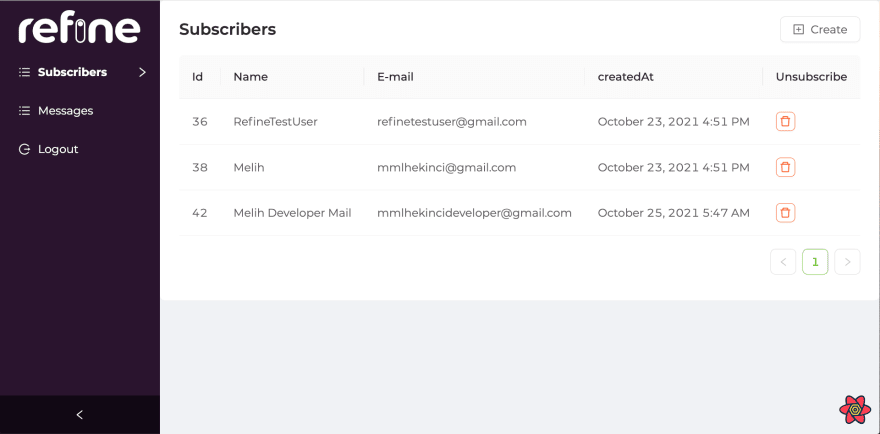
Task: Click the Subscribers list icon in sidebar
Action: tap(24, 72)
